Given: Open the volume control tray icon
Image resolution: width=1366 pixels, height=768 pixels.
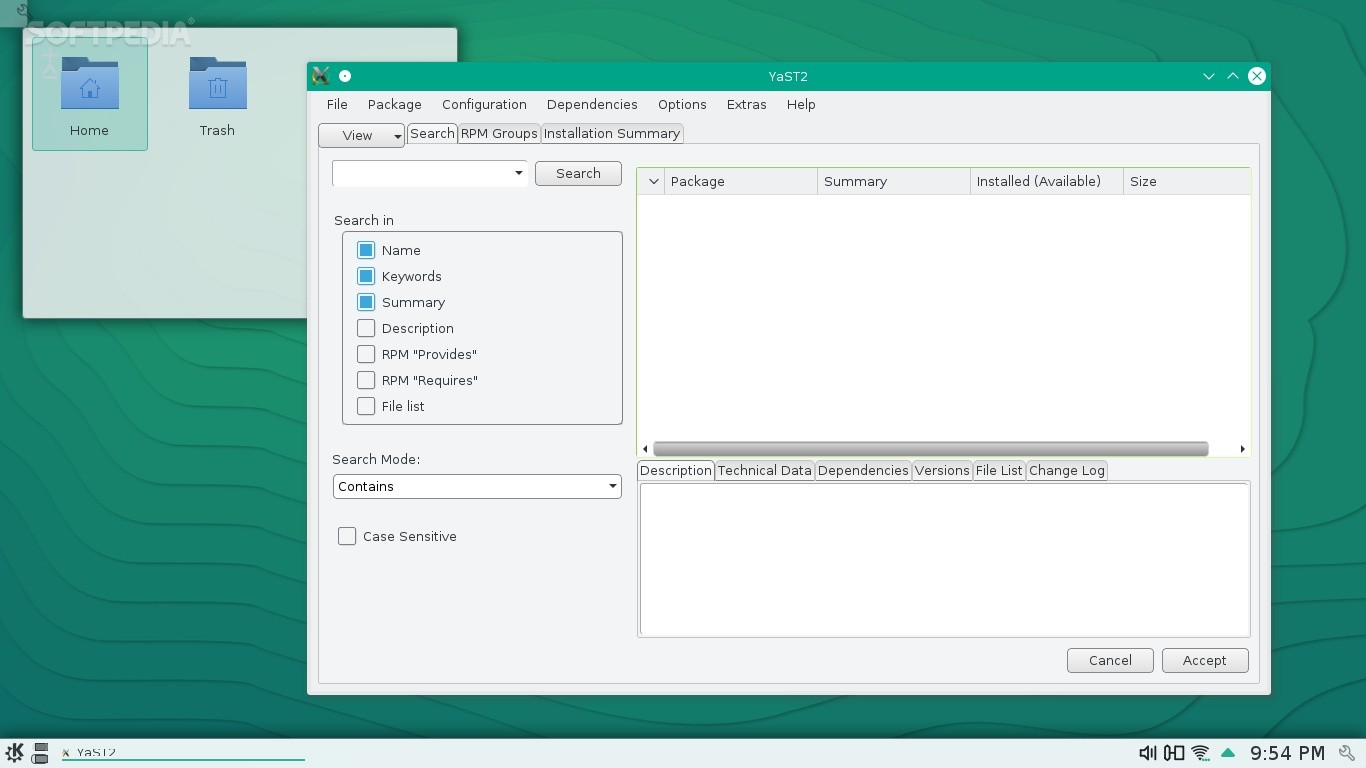Looking at the screenshot, I should (1148, 753).
